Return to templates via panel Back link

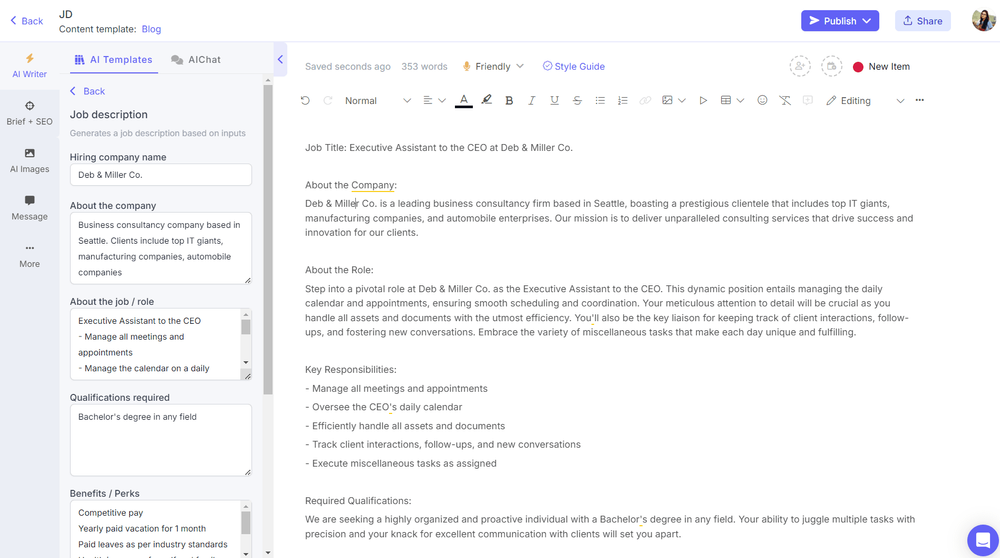point(87,91)
